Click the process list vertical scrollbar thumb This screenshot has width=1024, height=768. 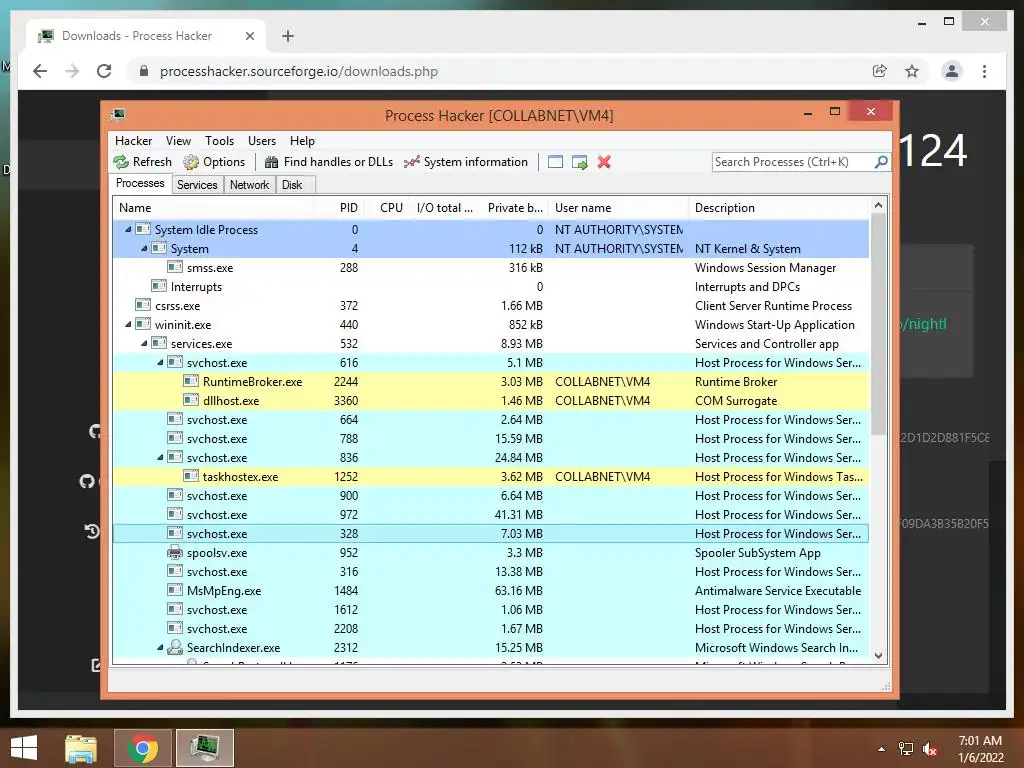[x=878, y=323]
